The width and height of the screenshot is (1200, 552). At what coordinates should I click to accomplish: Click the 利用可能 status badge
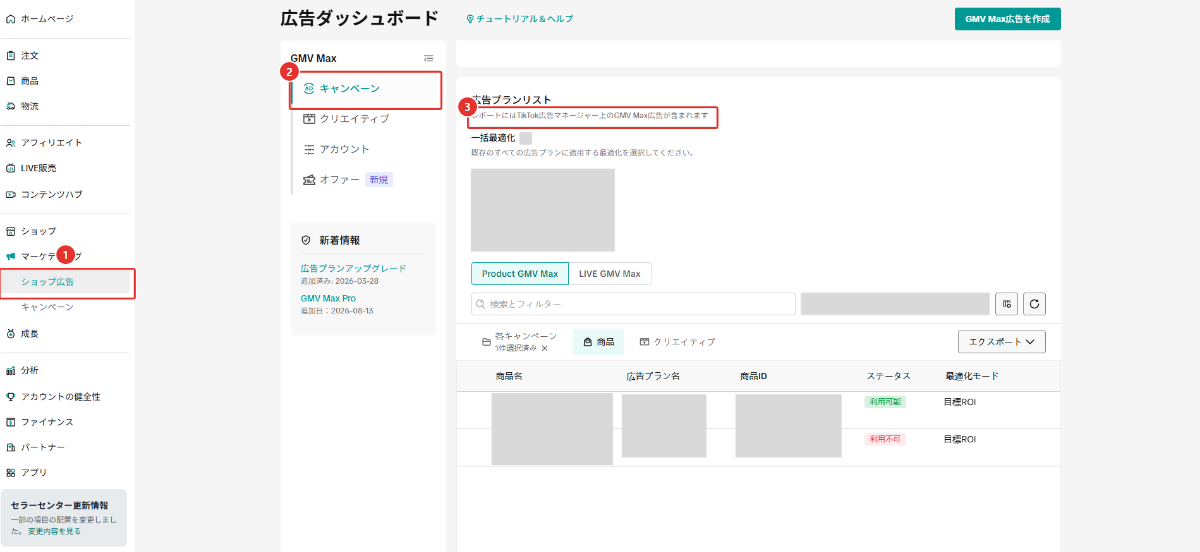click(885, 401)
